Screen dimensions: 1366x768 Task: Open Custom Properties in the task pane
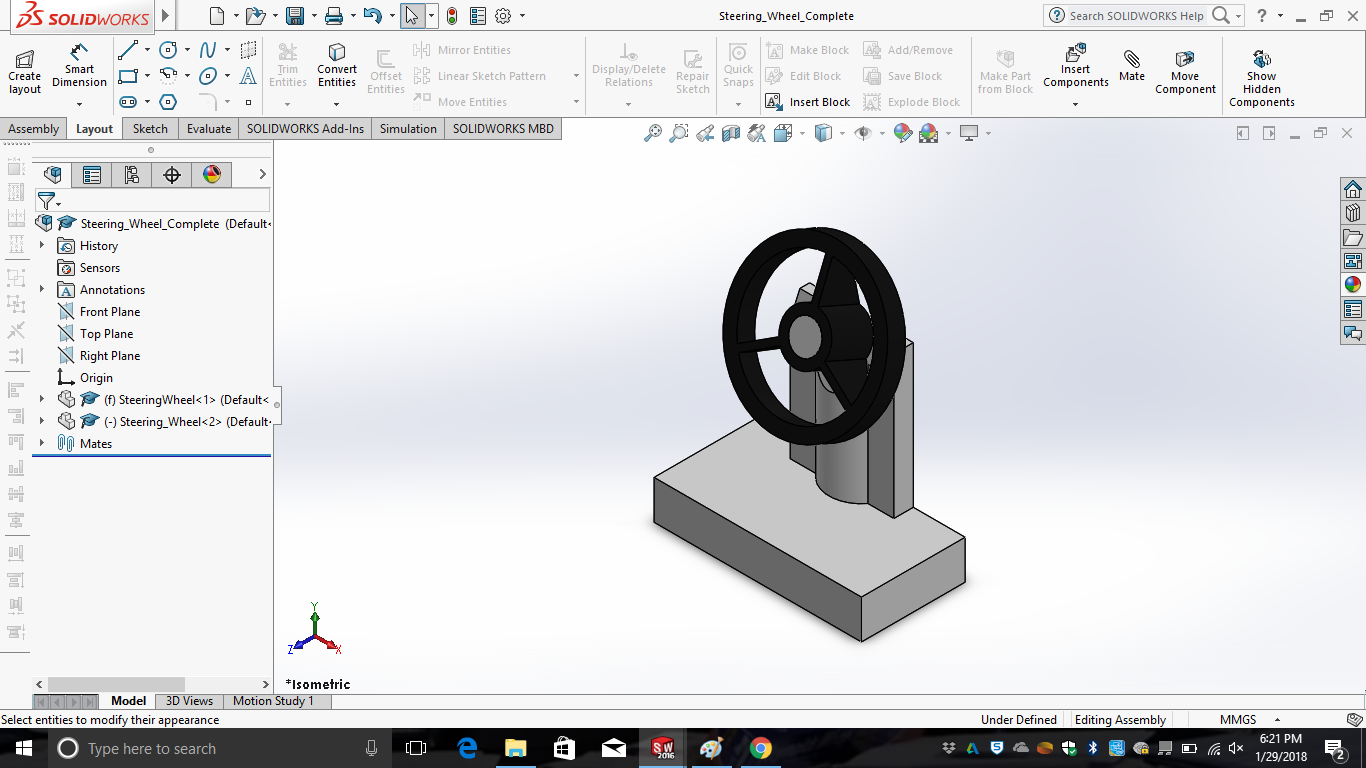1353,309
